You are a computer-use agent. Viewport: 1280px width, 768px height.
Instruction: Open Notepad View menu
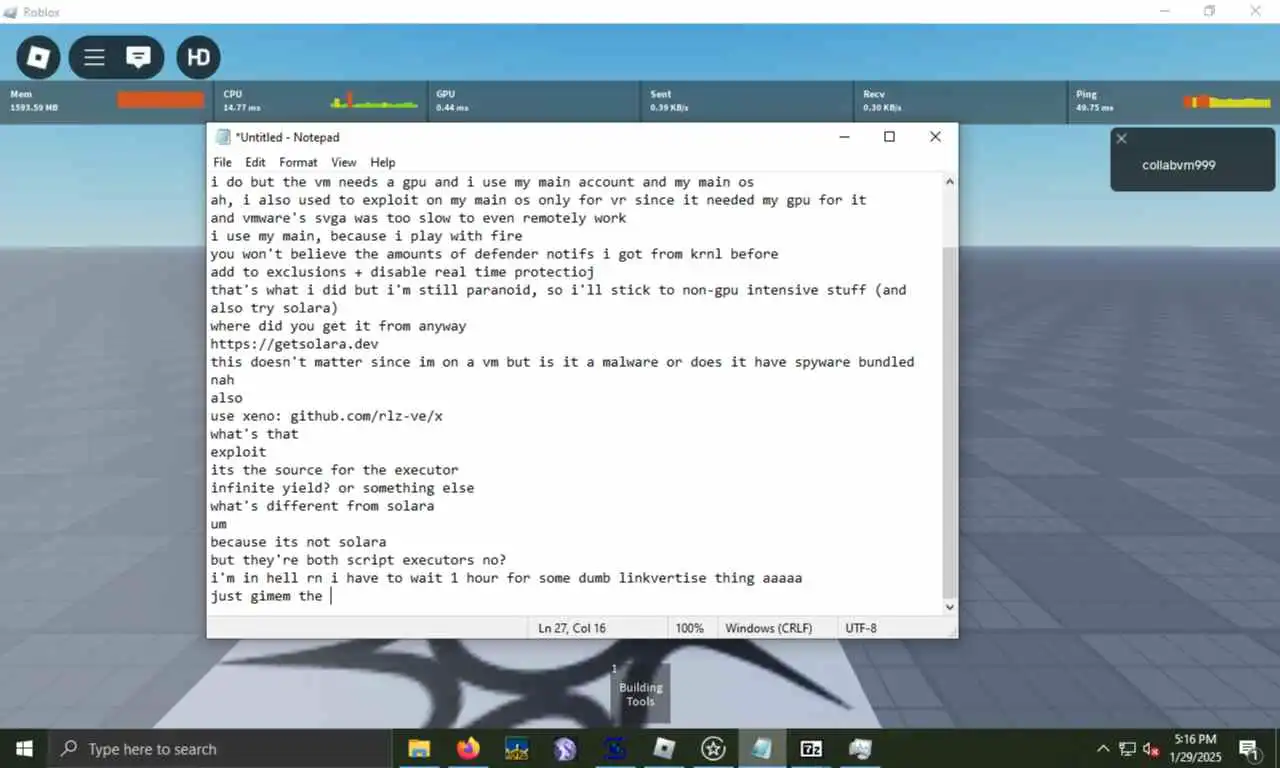tap(343, 162)
